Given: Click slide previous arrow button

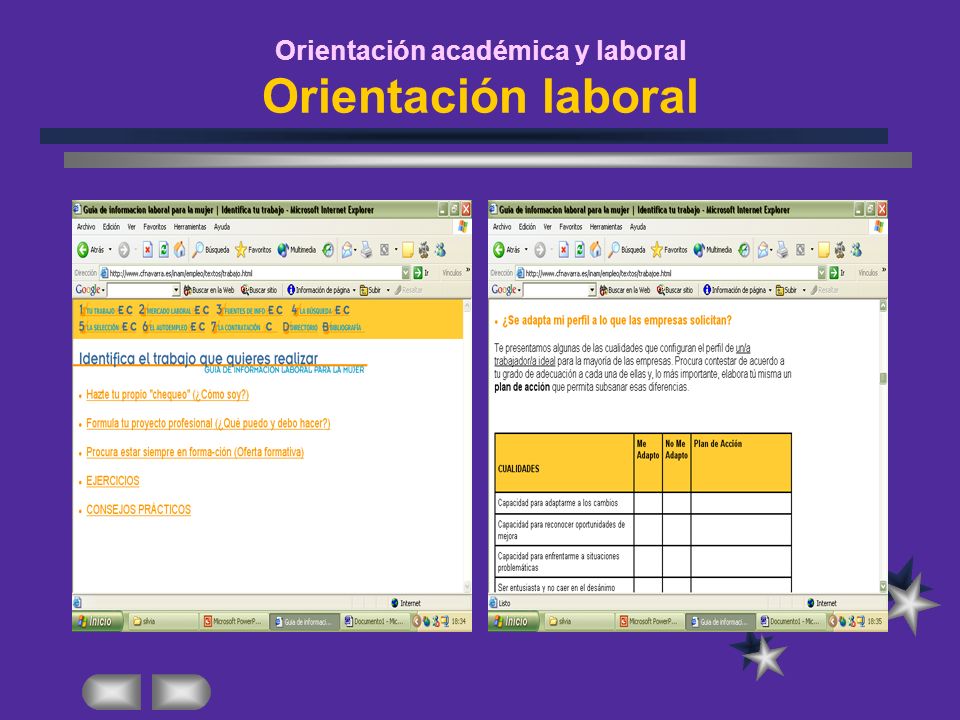Looking at the screenshot, I should 111,692.
